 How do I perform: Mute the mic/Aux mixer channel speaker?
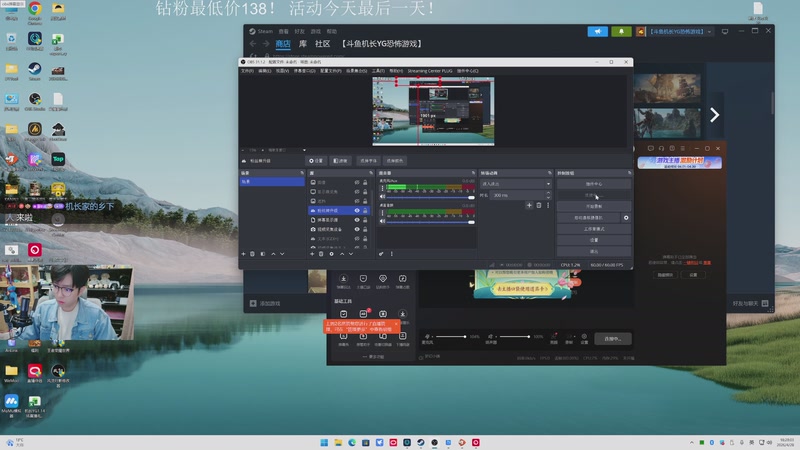(382, 196)
